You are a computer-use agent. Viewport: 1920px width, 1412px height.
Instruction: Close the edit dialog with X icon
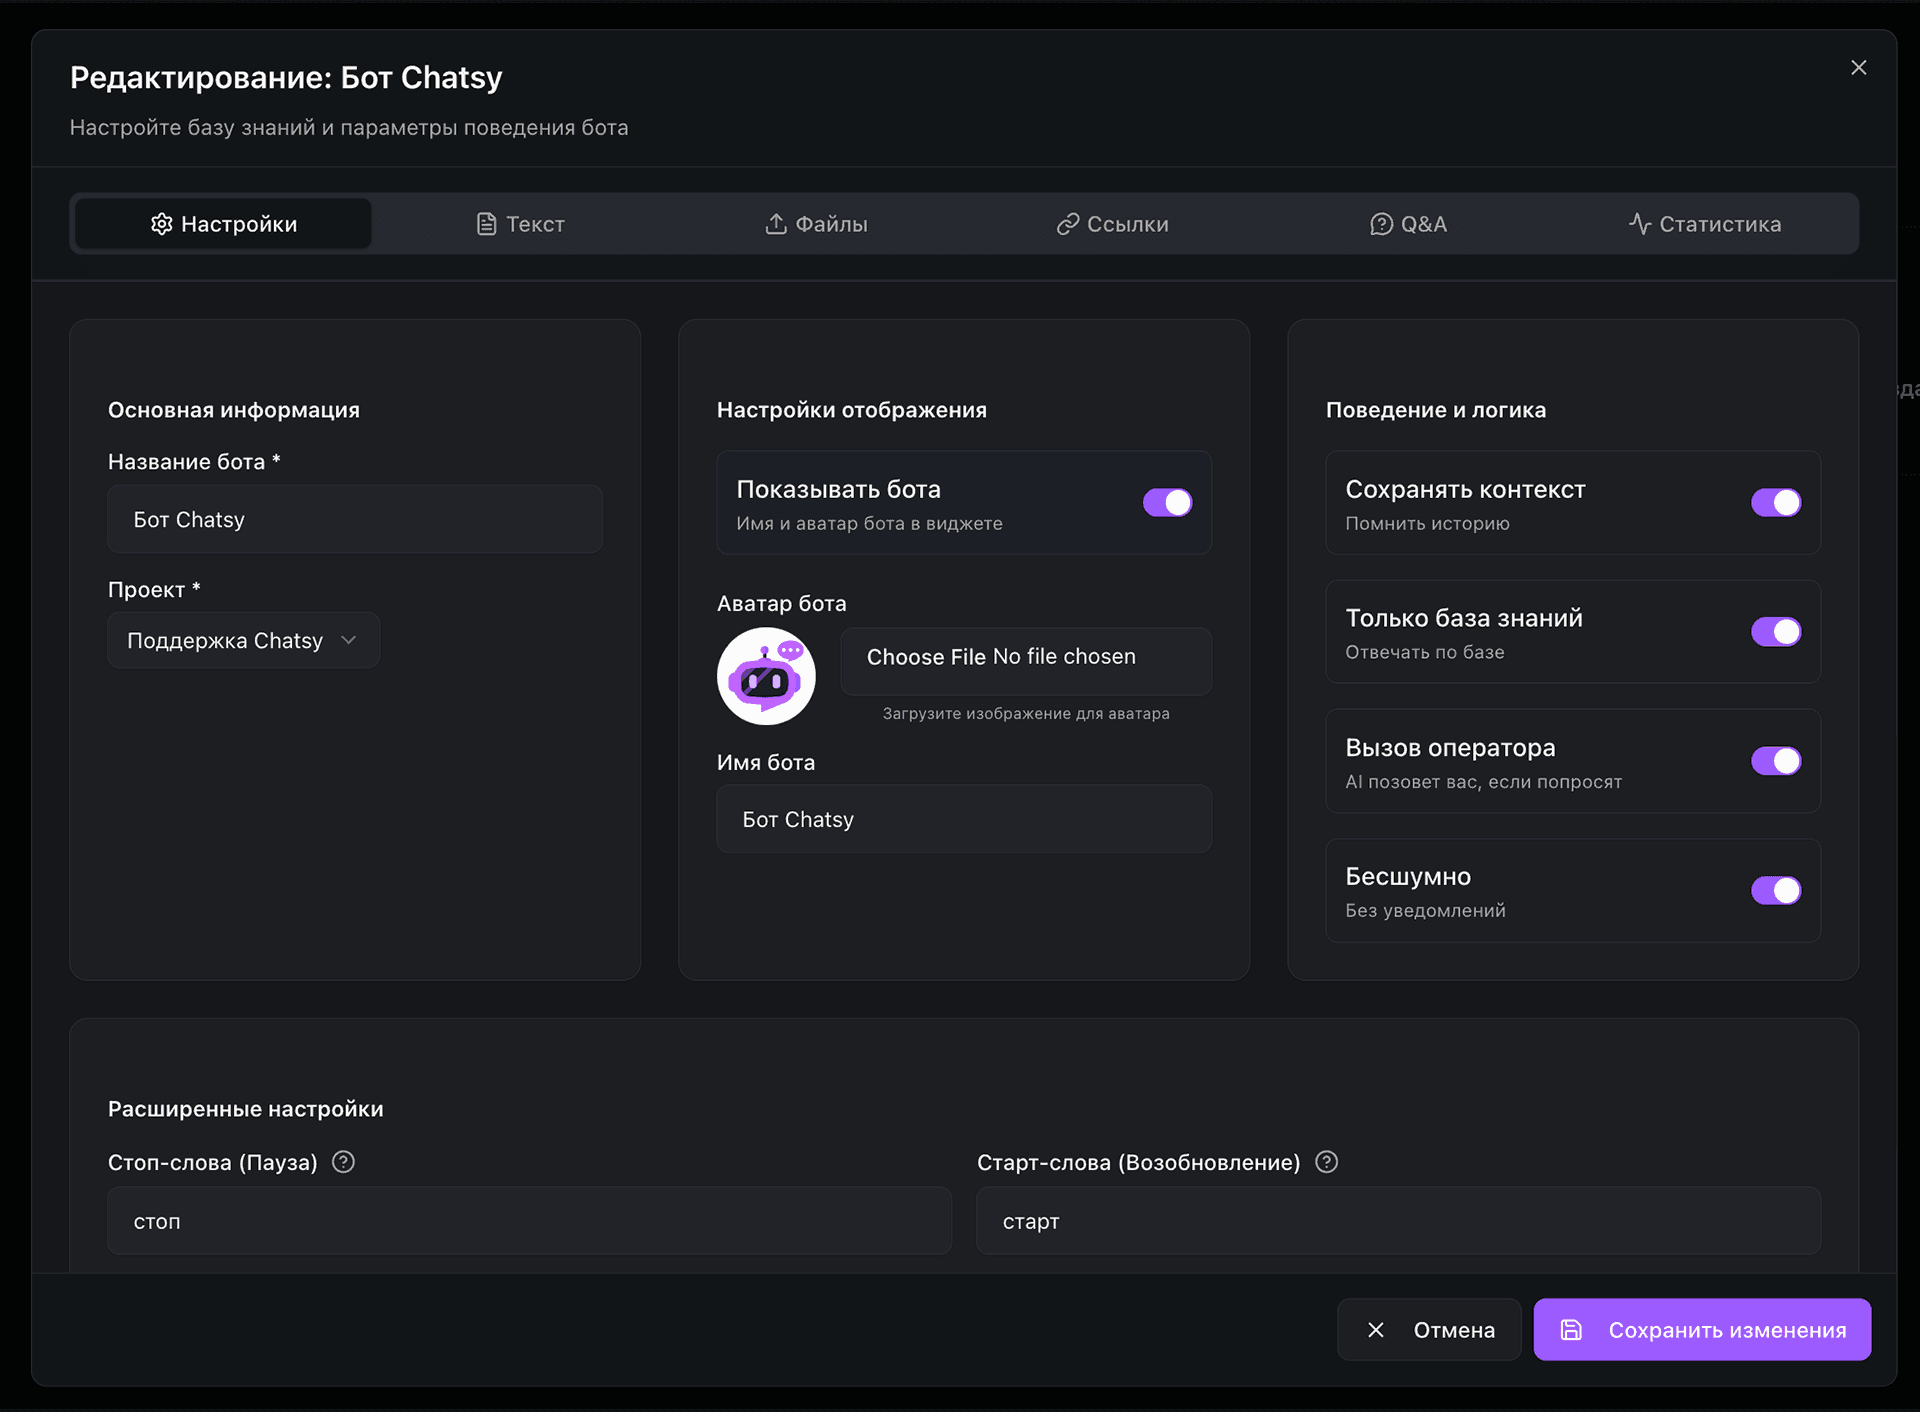(x=1858, y=67)
